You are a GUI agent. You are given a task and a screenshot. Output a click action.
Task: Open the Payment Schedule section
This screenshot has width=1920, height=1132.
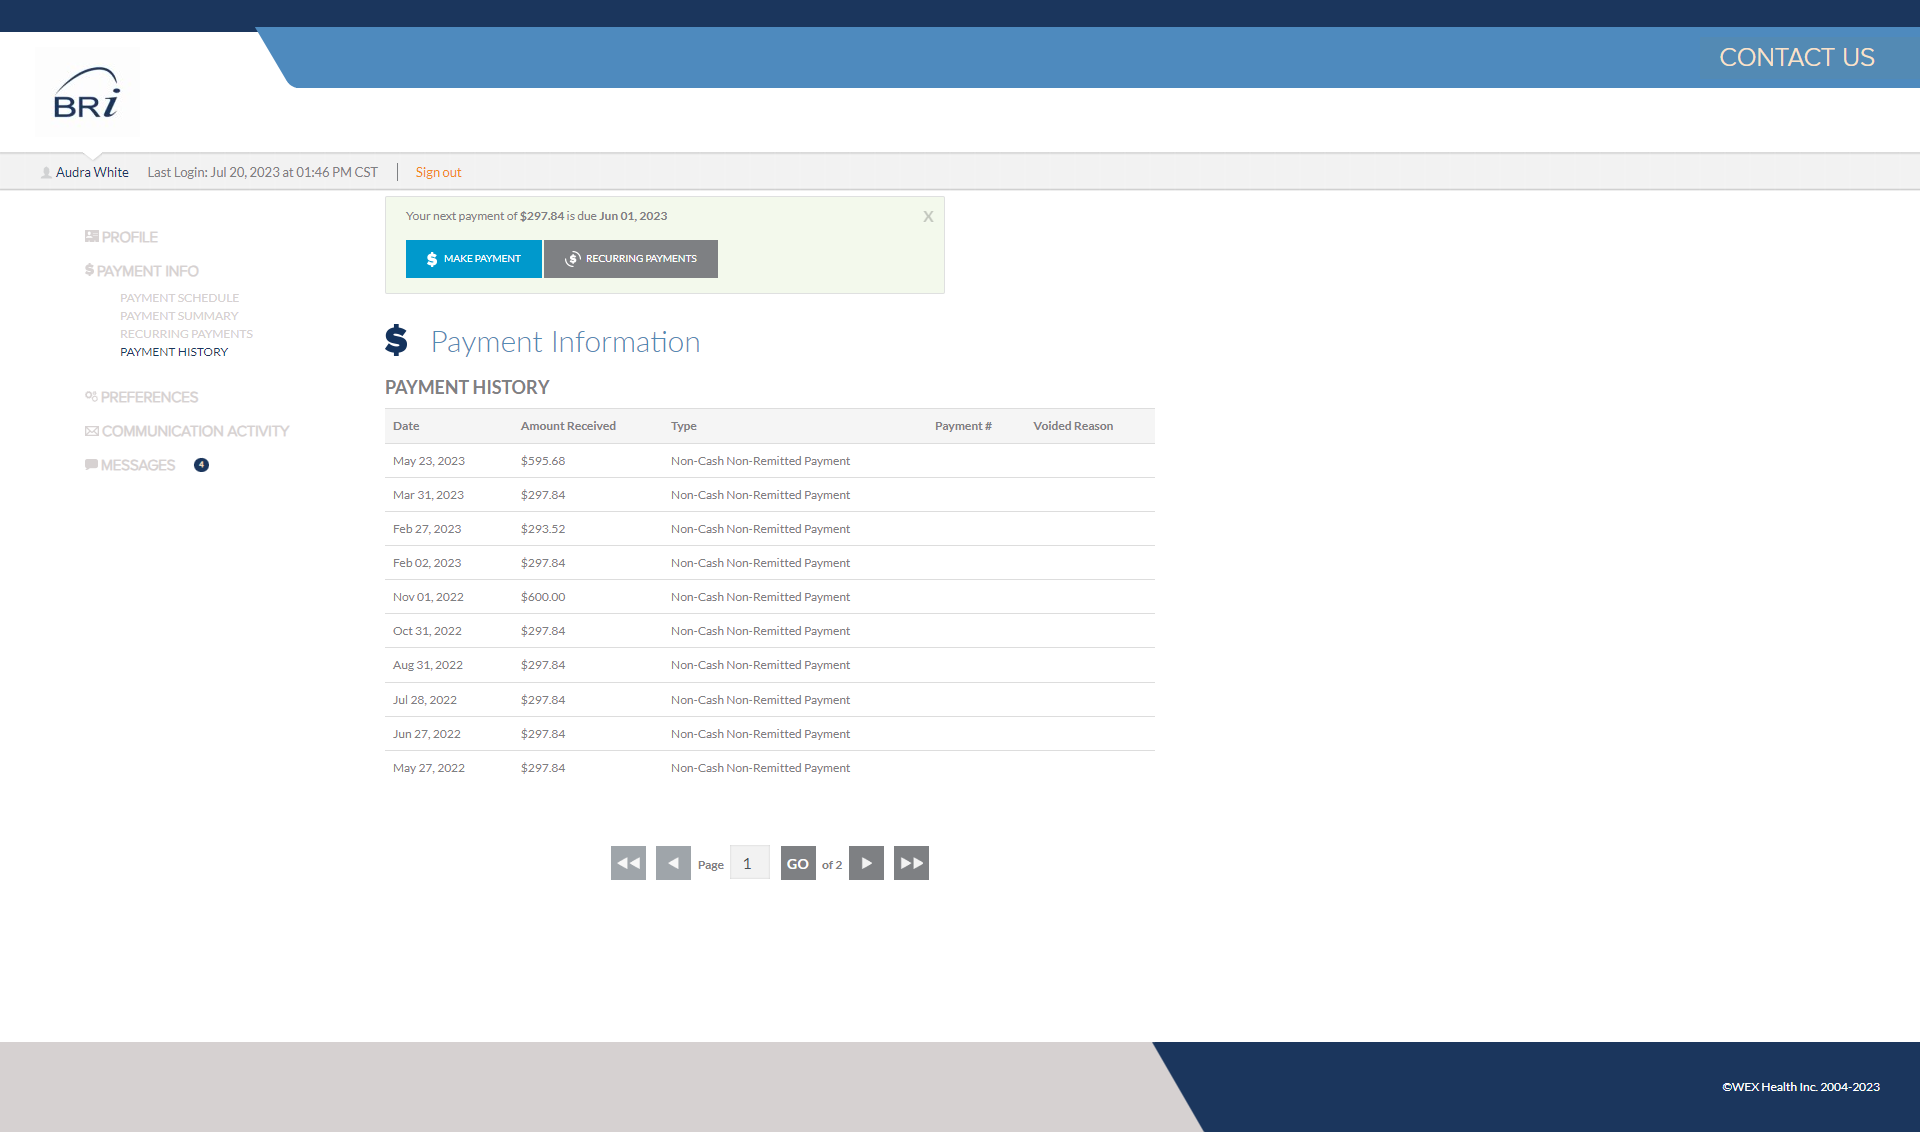tap(179, 297)
